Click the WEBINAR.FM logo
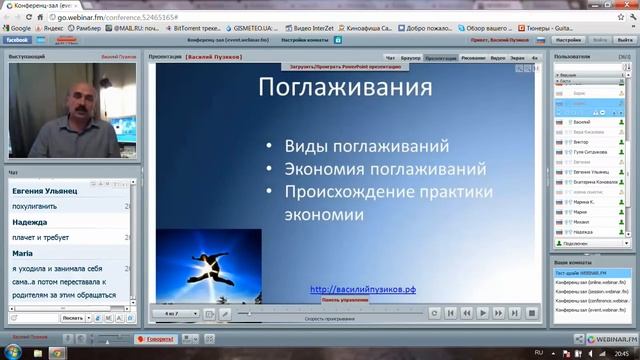Image resolution: width=640 pixels, height=360 pixels. (x=612, y=339)
